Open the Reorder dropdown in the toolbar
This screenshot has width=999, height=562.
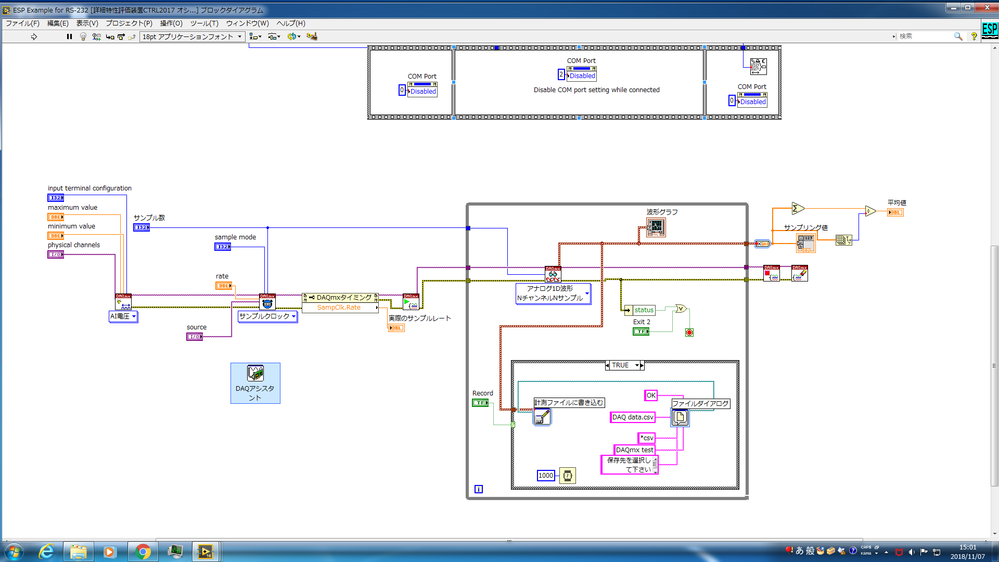[293, 37]
